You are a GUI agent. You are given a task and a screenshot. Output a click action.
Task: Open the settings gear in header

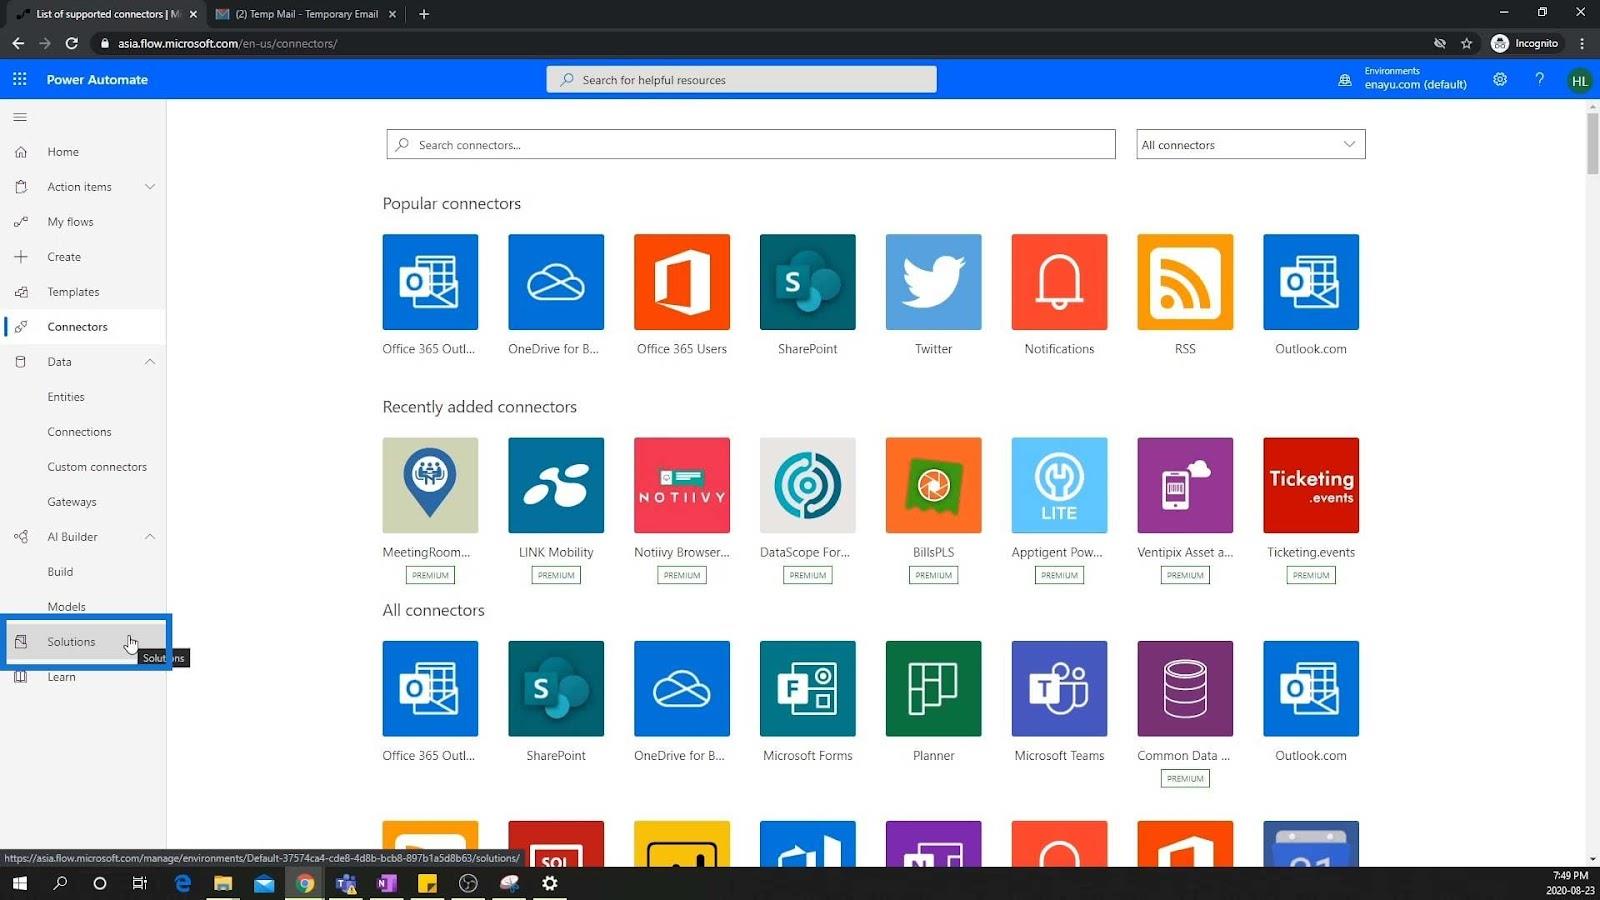click(x=1500, y=79)
